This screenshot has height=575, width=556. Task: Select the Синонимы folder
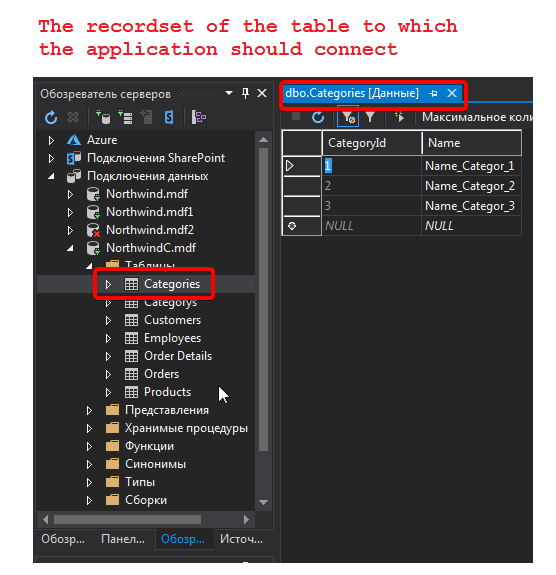point(155,464)
